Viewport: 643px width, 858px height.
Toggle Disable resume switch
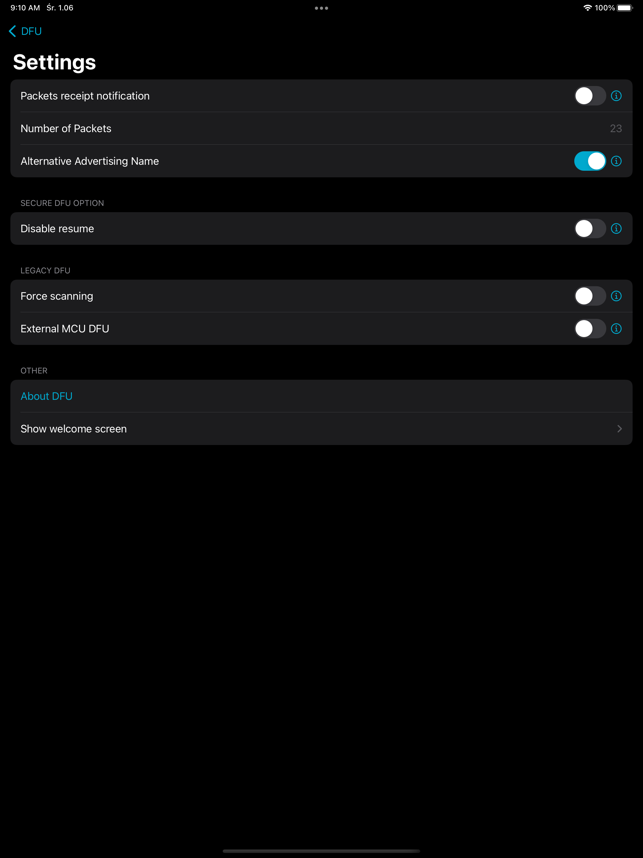[590, 228]
